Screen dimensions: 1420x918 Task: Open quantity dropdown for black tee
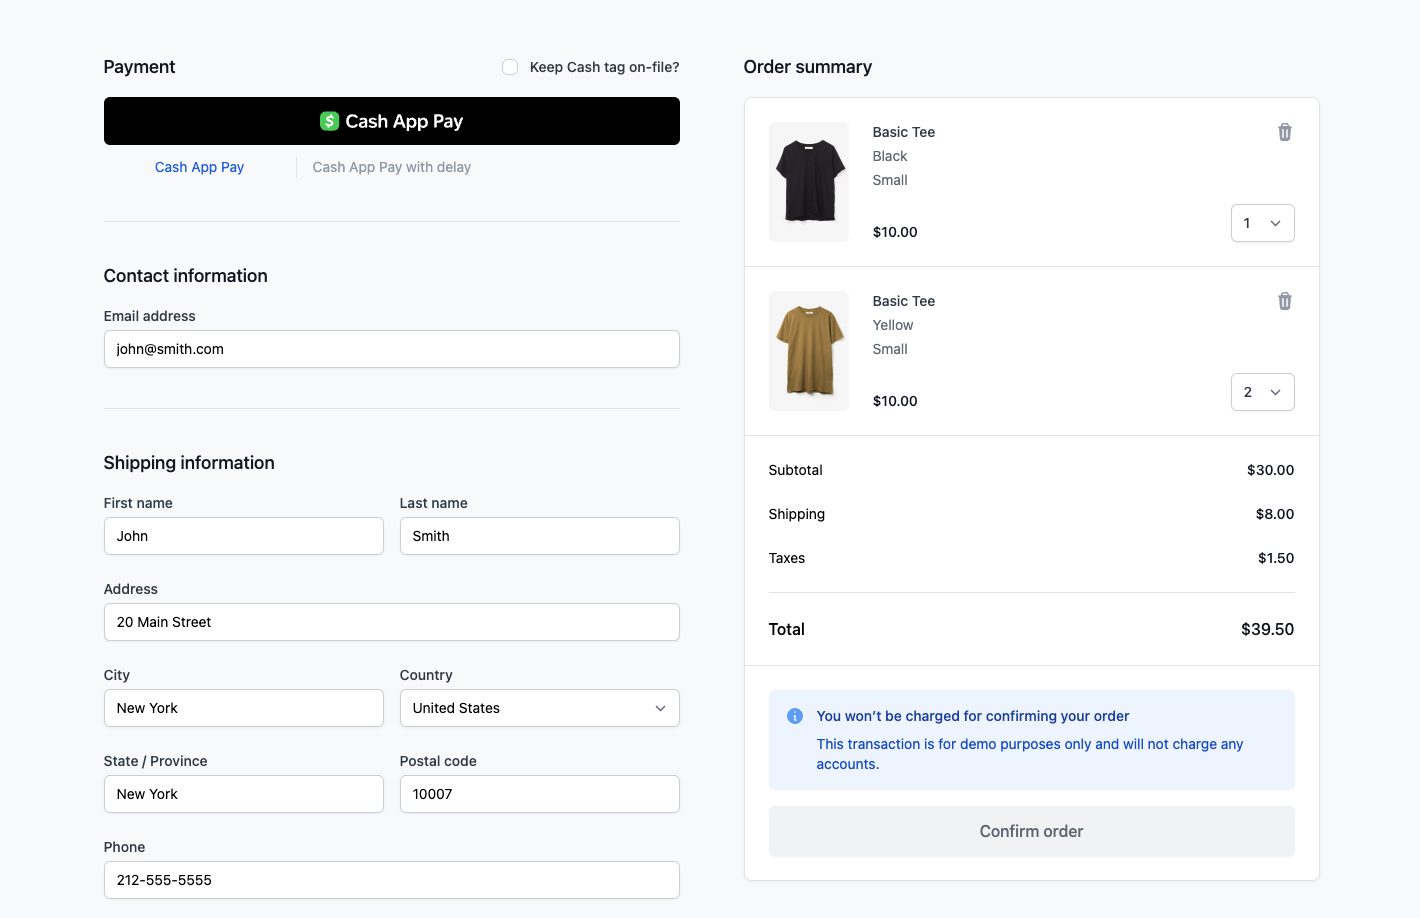pyautogui.click(x=1262, y=223)
